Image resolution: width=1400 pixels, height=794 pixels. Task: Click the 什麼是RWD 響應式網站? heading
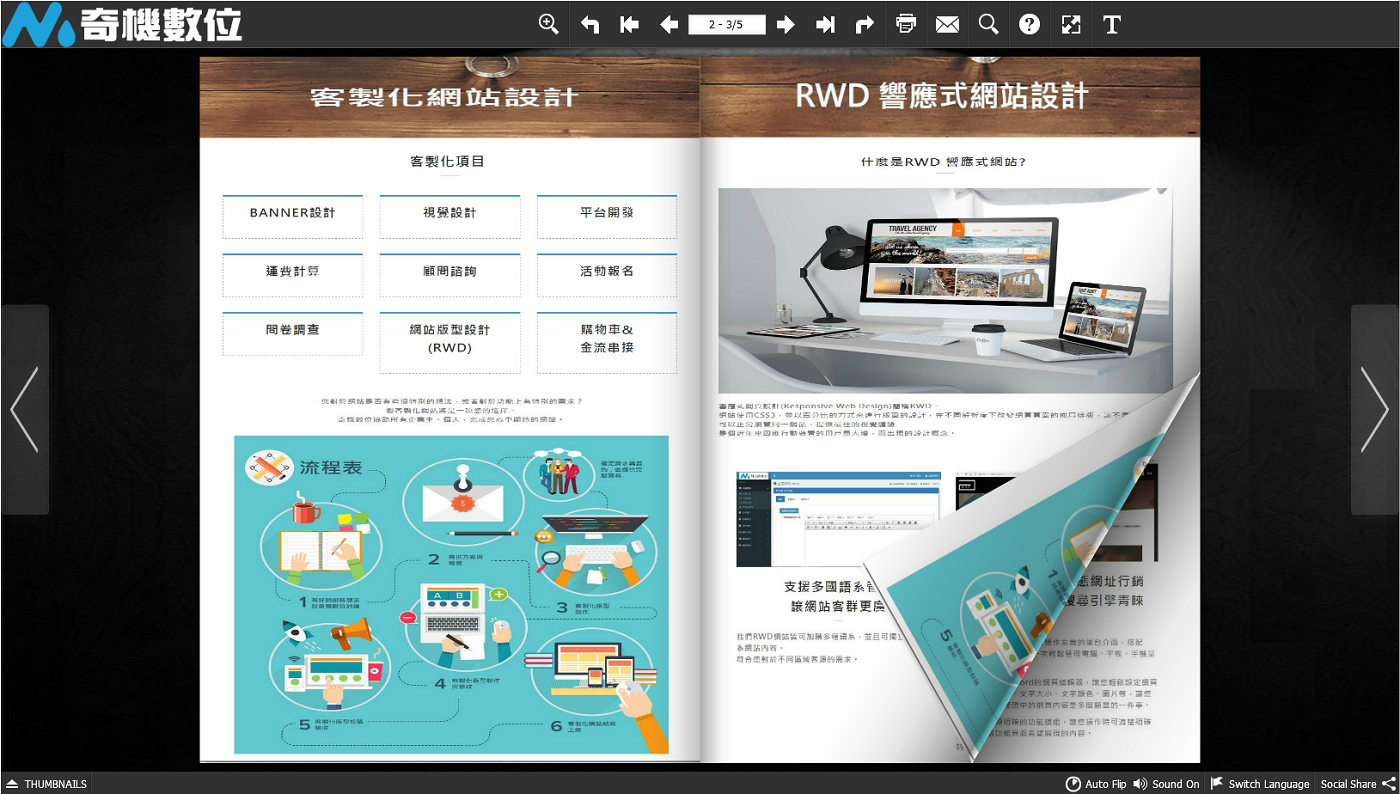coord(944,161)
